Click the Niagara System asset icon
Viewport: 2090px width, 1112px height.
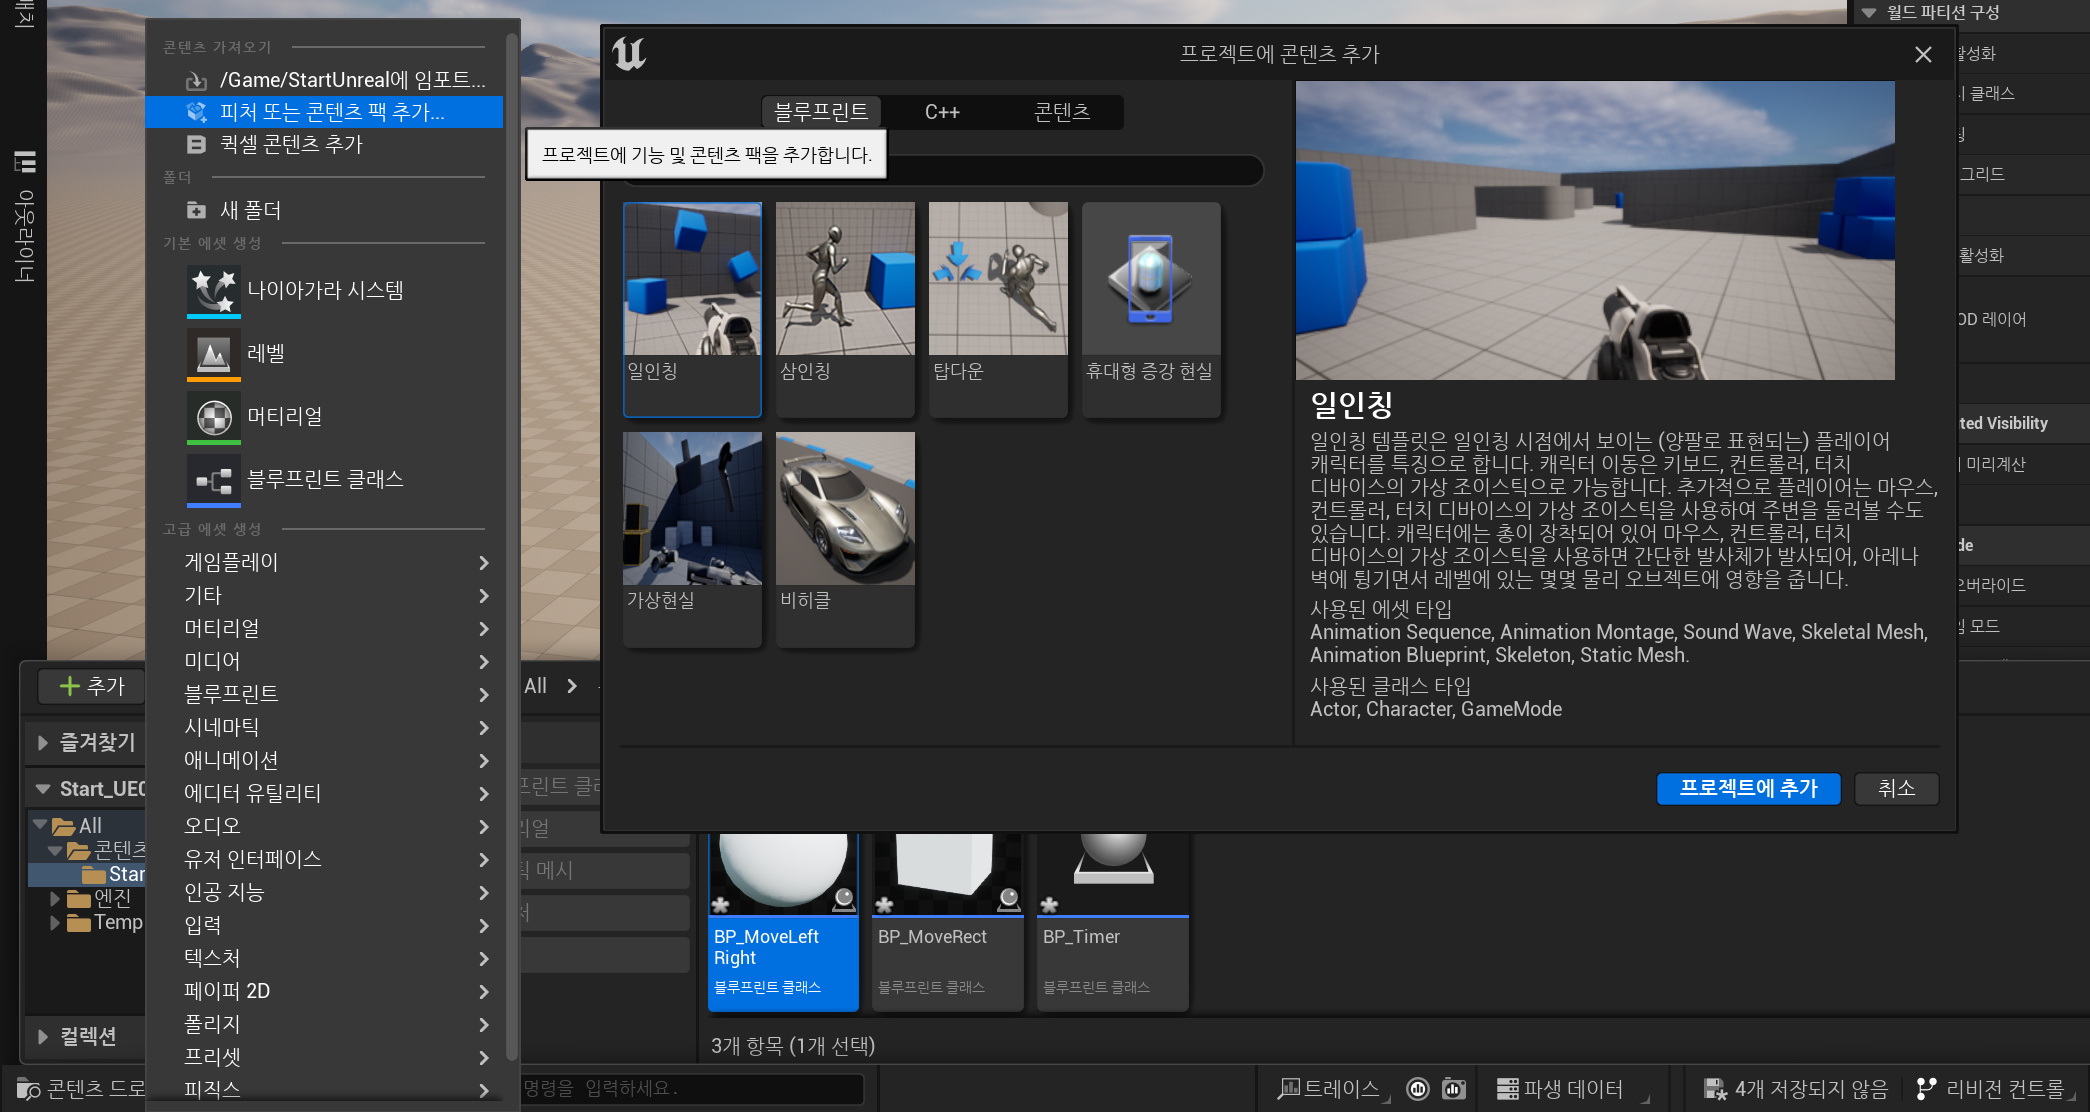[x=213, y=290]
